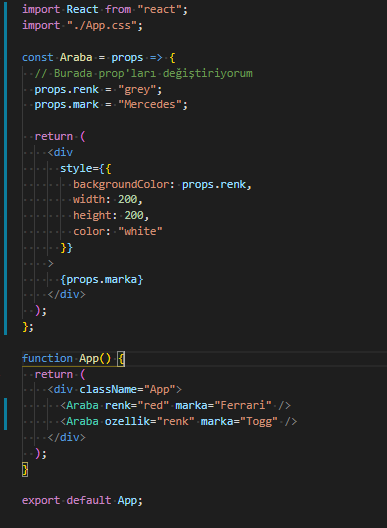Click the closing '};' of the Araba component
Screen dimensions: 387x528
click(28, 327)
